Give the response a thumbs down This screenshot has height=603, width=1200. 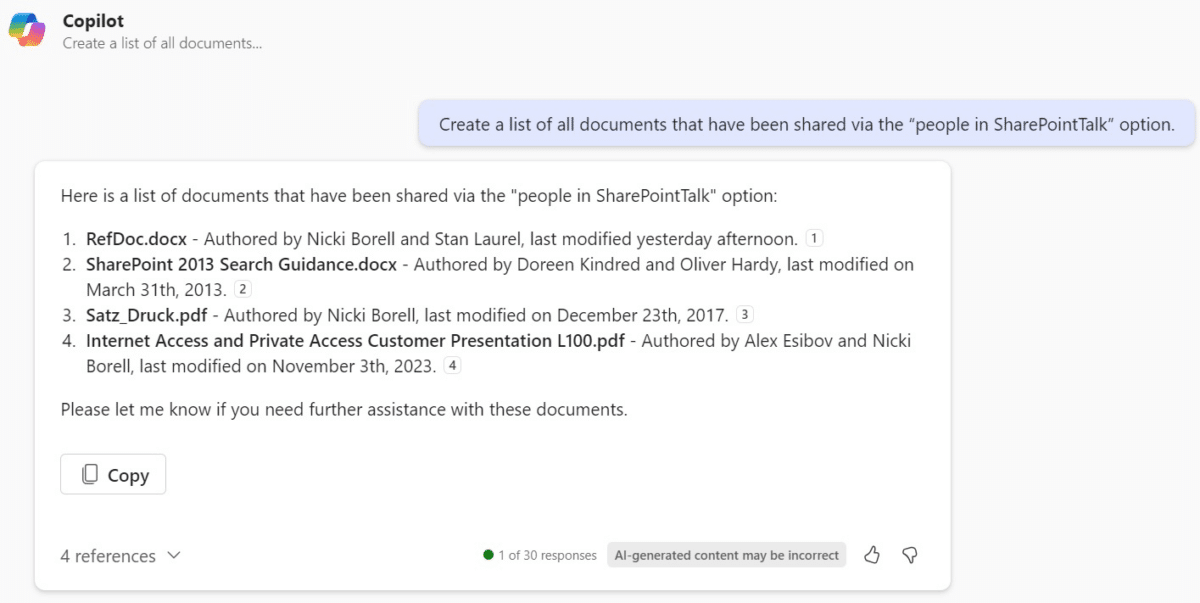click(x=910, y=555)
